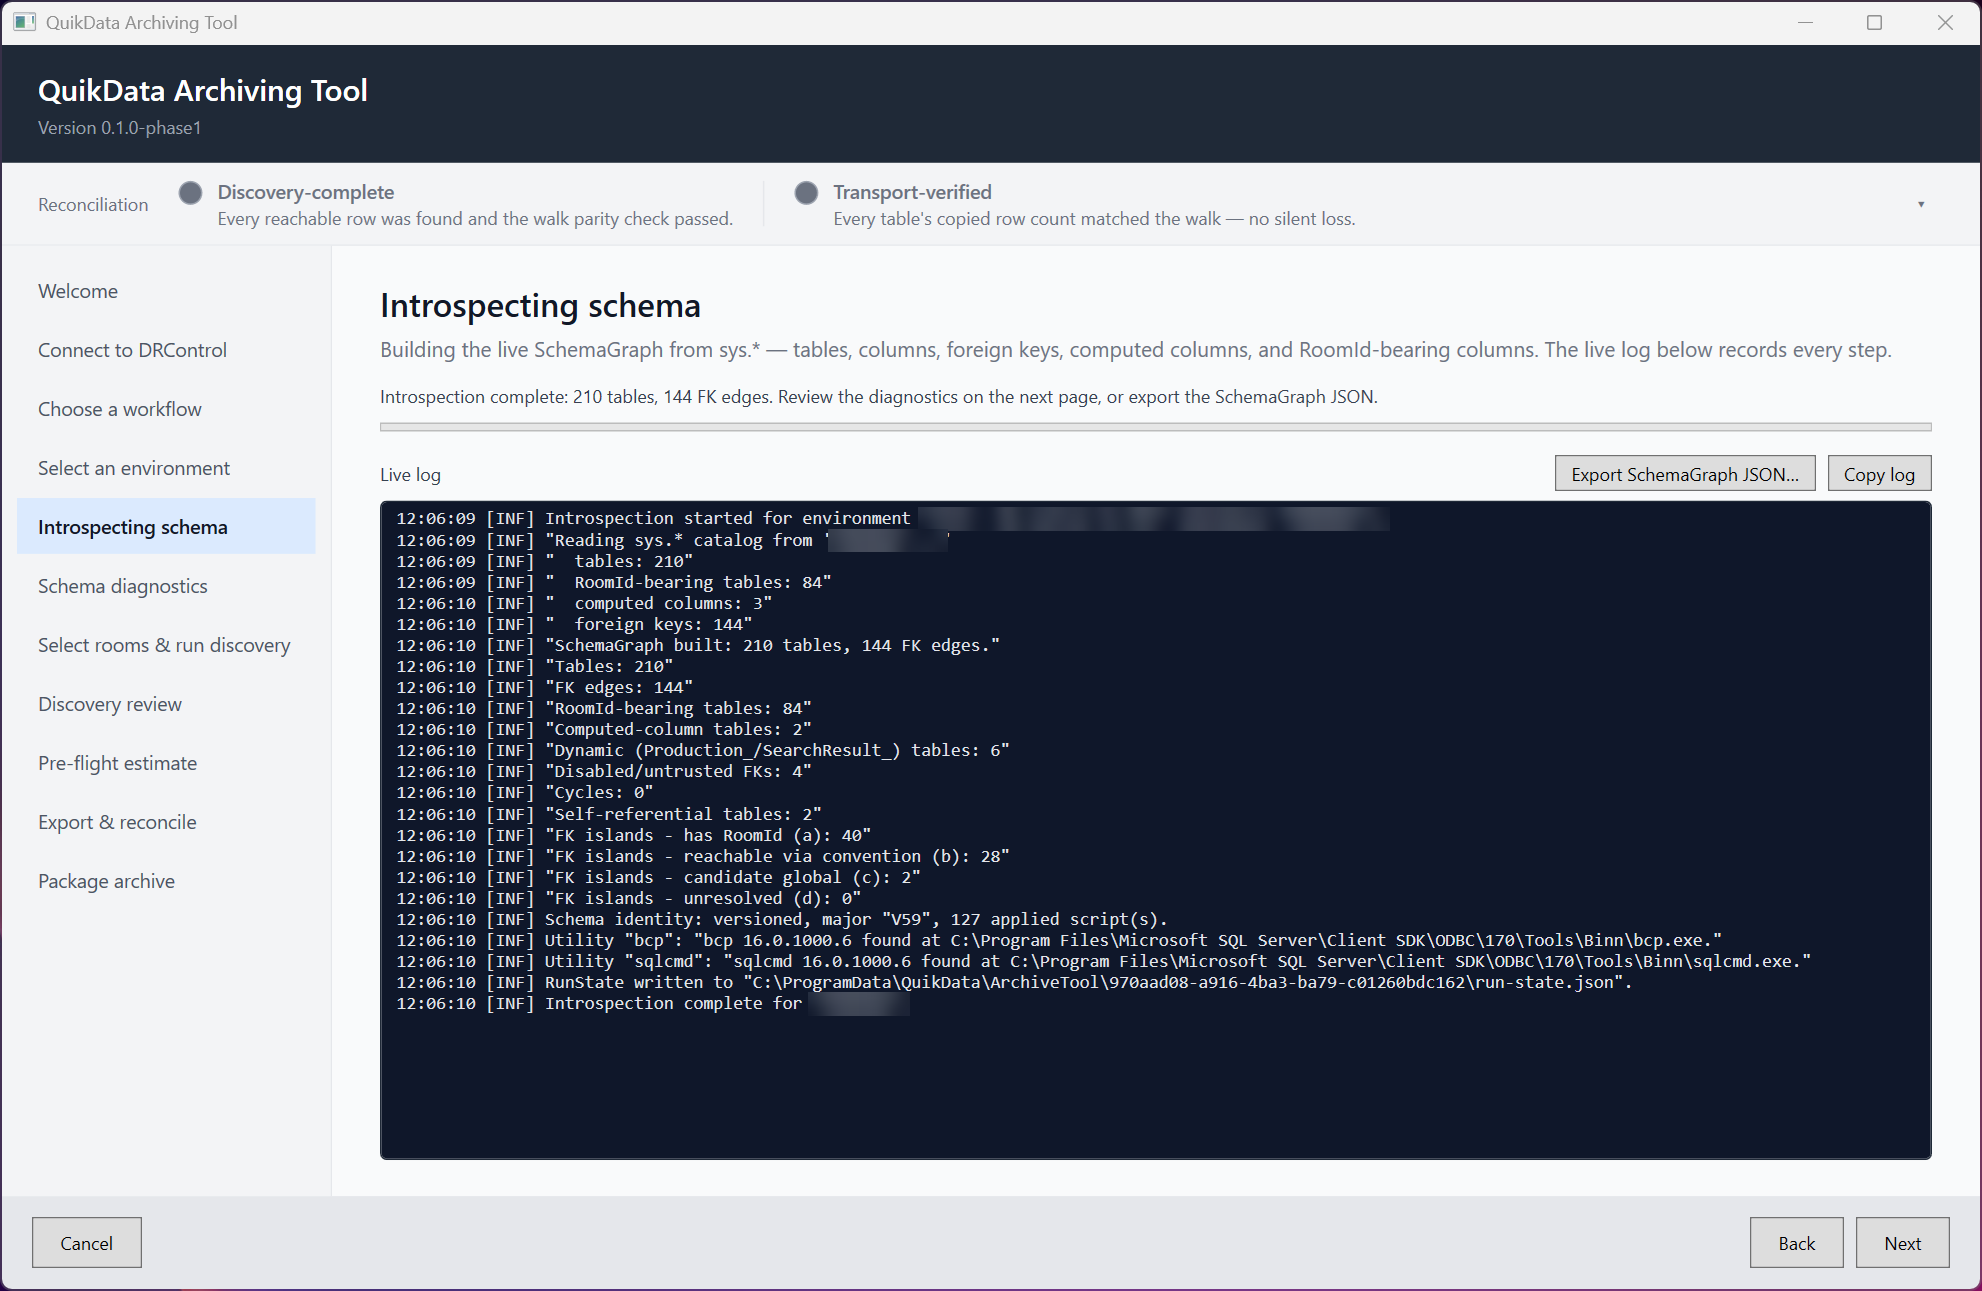Select the Introspecting schema step
This screenshot has width=1982, height=1291.
pyautogui.click(x=166, y=527)
